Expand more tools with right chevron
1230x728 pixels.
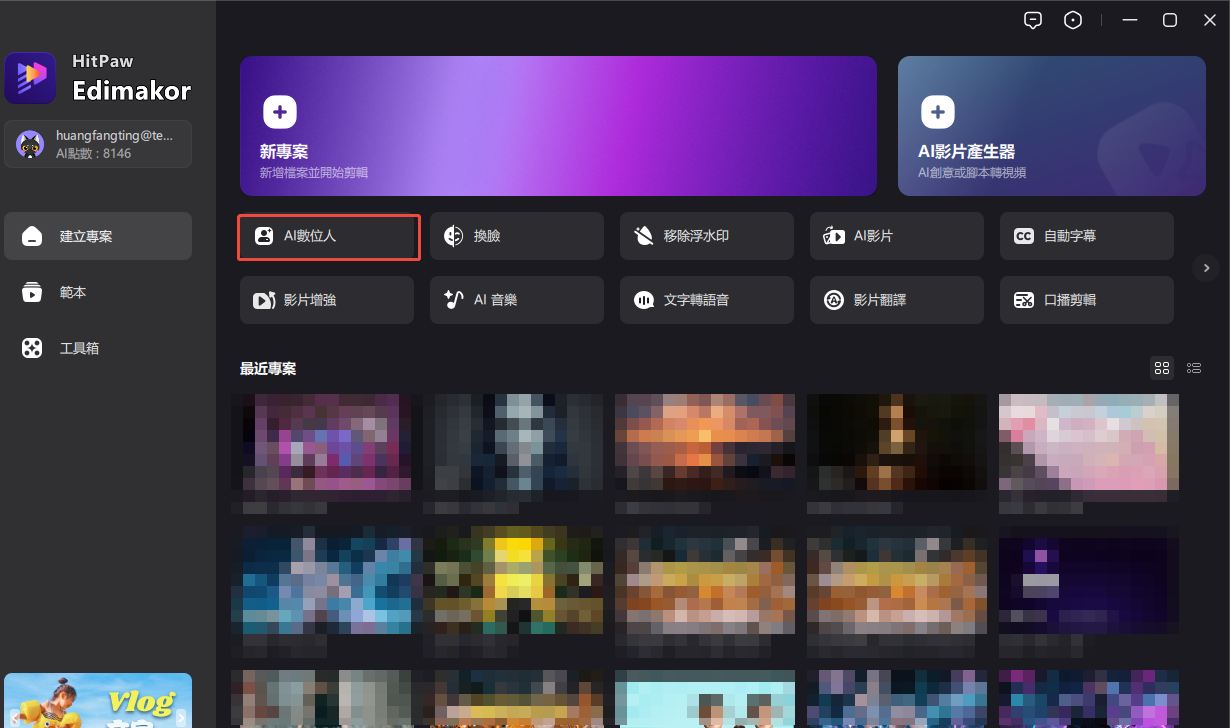click(1206, 268)
